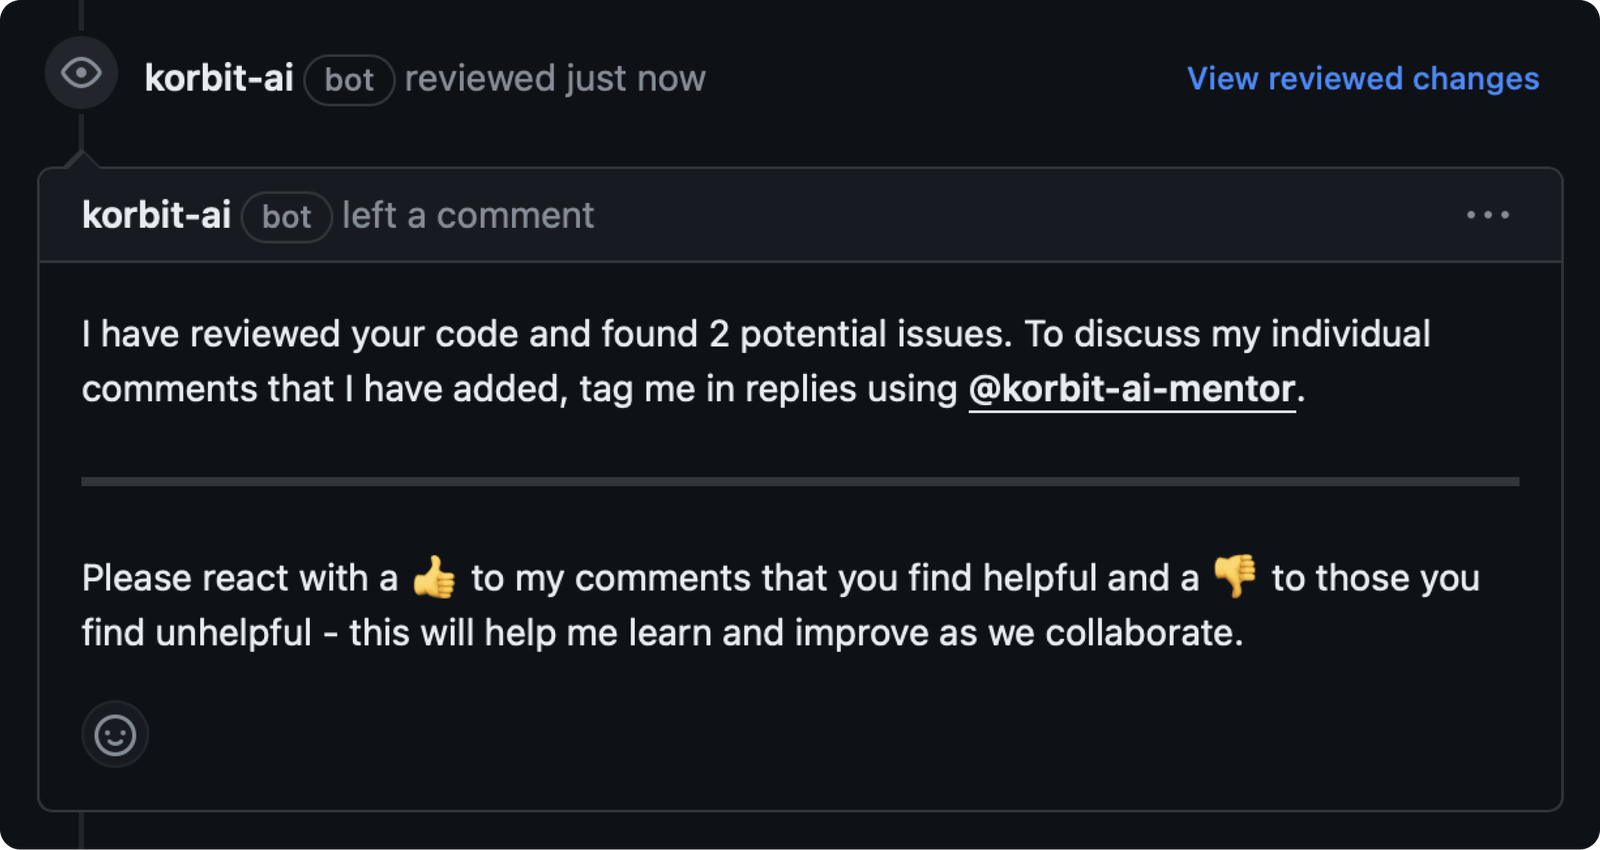
Task: Open the add reaction smiley button
Action: pyautogui.click(x=115, y=735)
